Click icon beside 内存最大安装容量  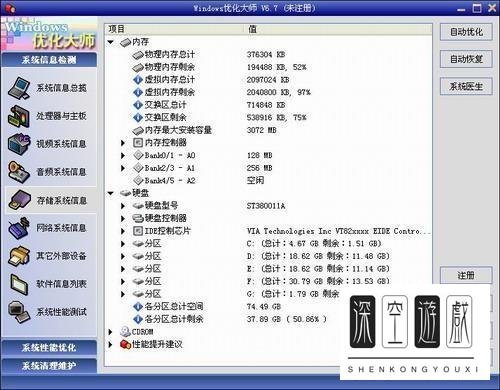(138, 130)
